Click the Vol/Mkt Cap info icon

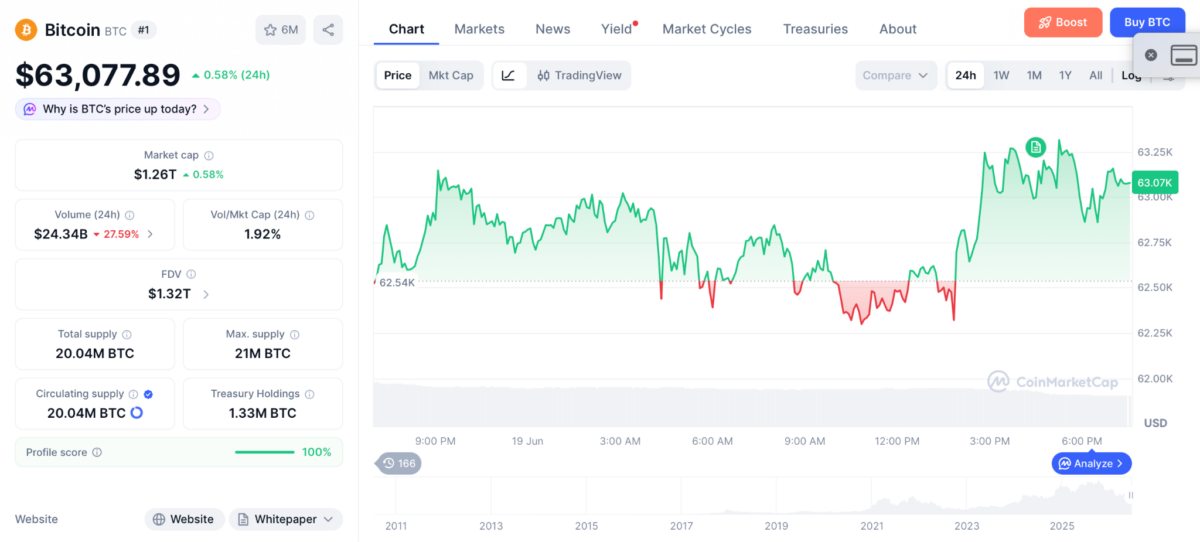309,215
